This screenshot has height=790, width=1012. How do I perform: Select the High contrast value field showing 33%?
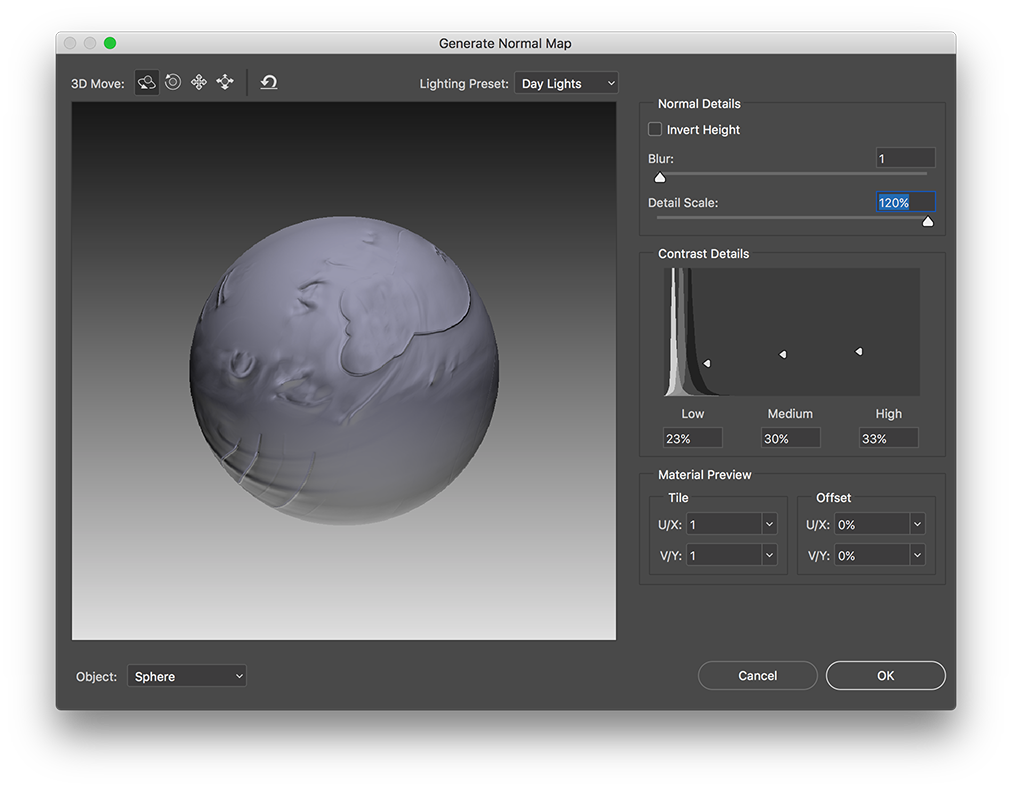[887, 437]
